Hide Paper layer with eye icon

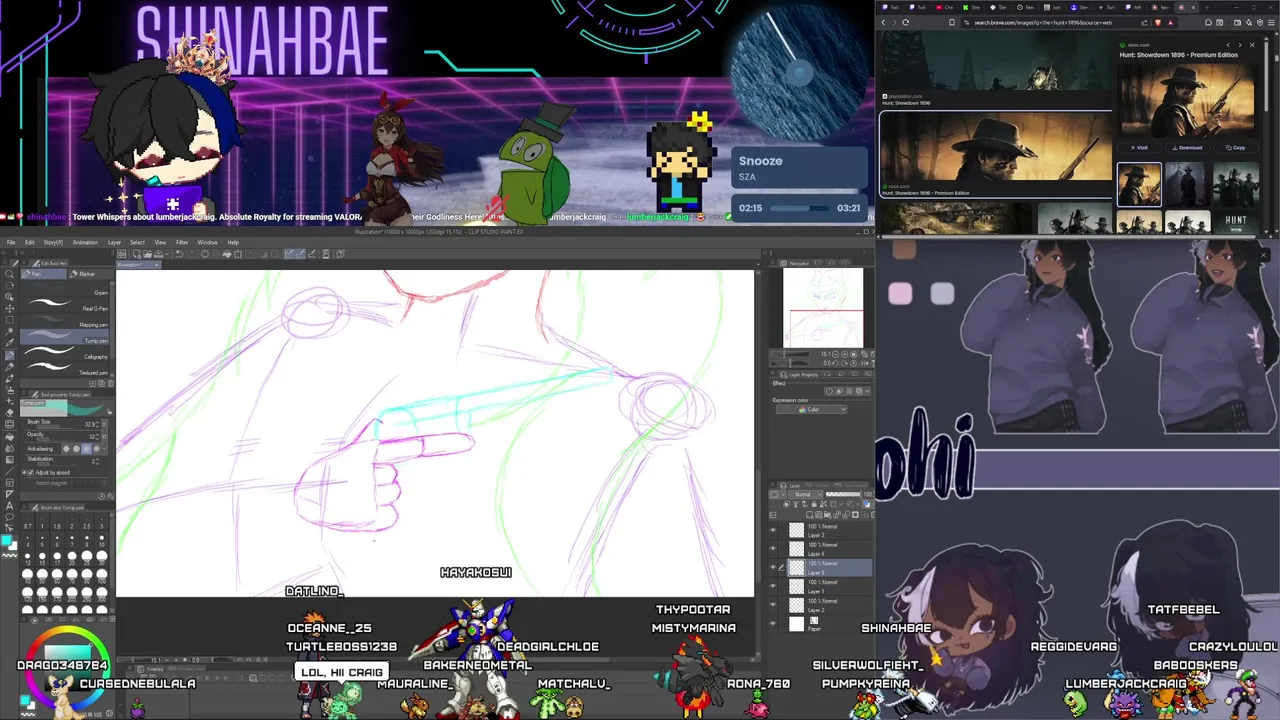(x=773, y=623)
